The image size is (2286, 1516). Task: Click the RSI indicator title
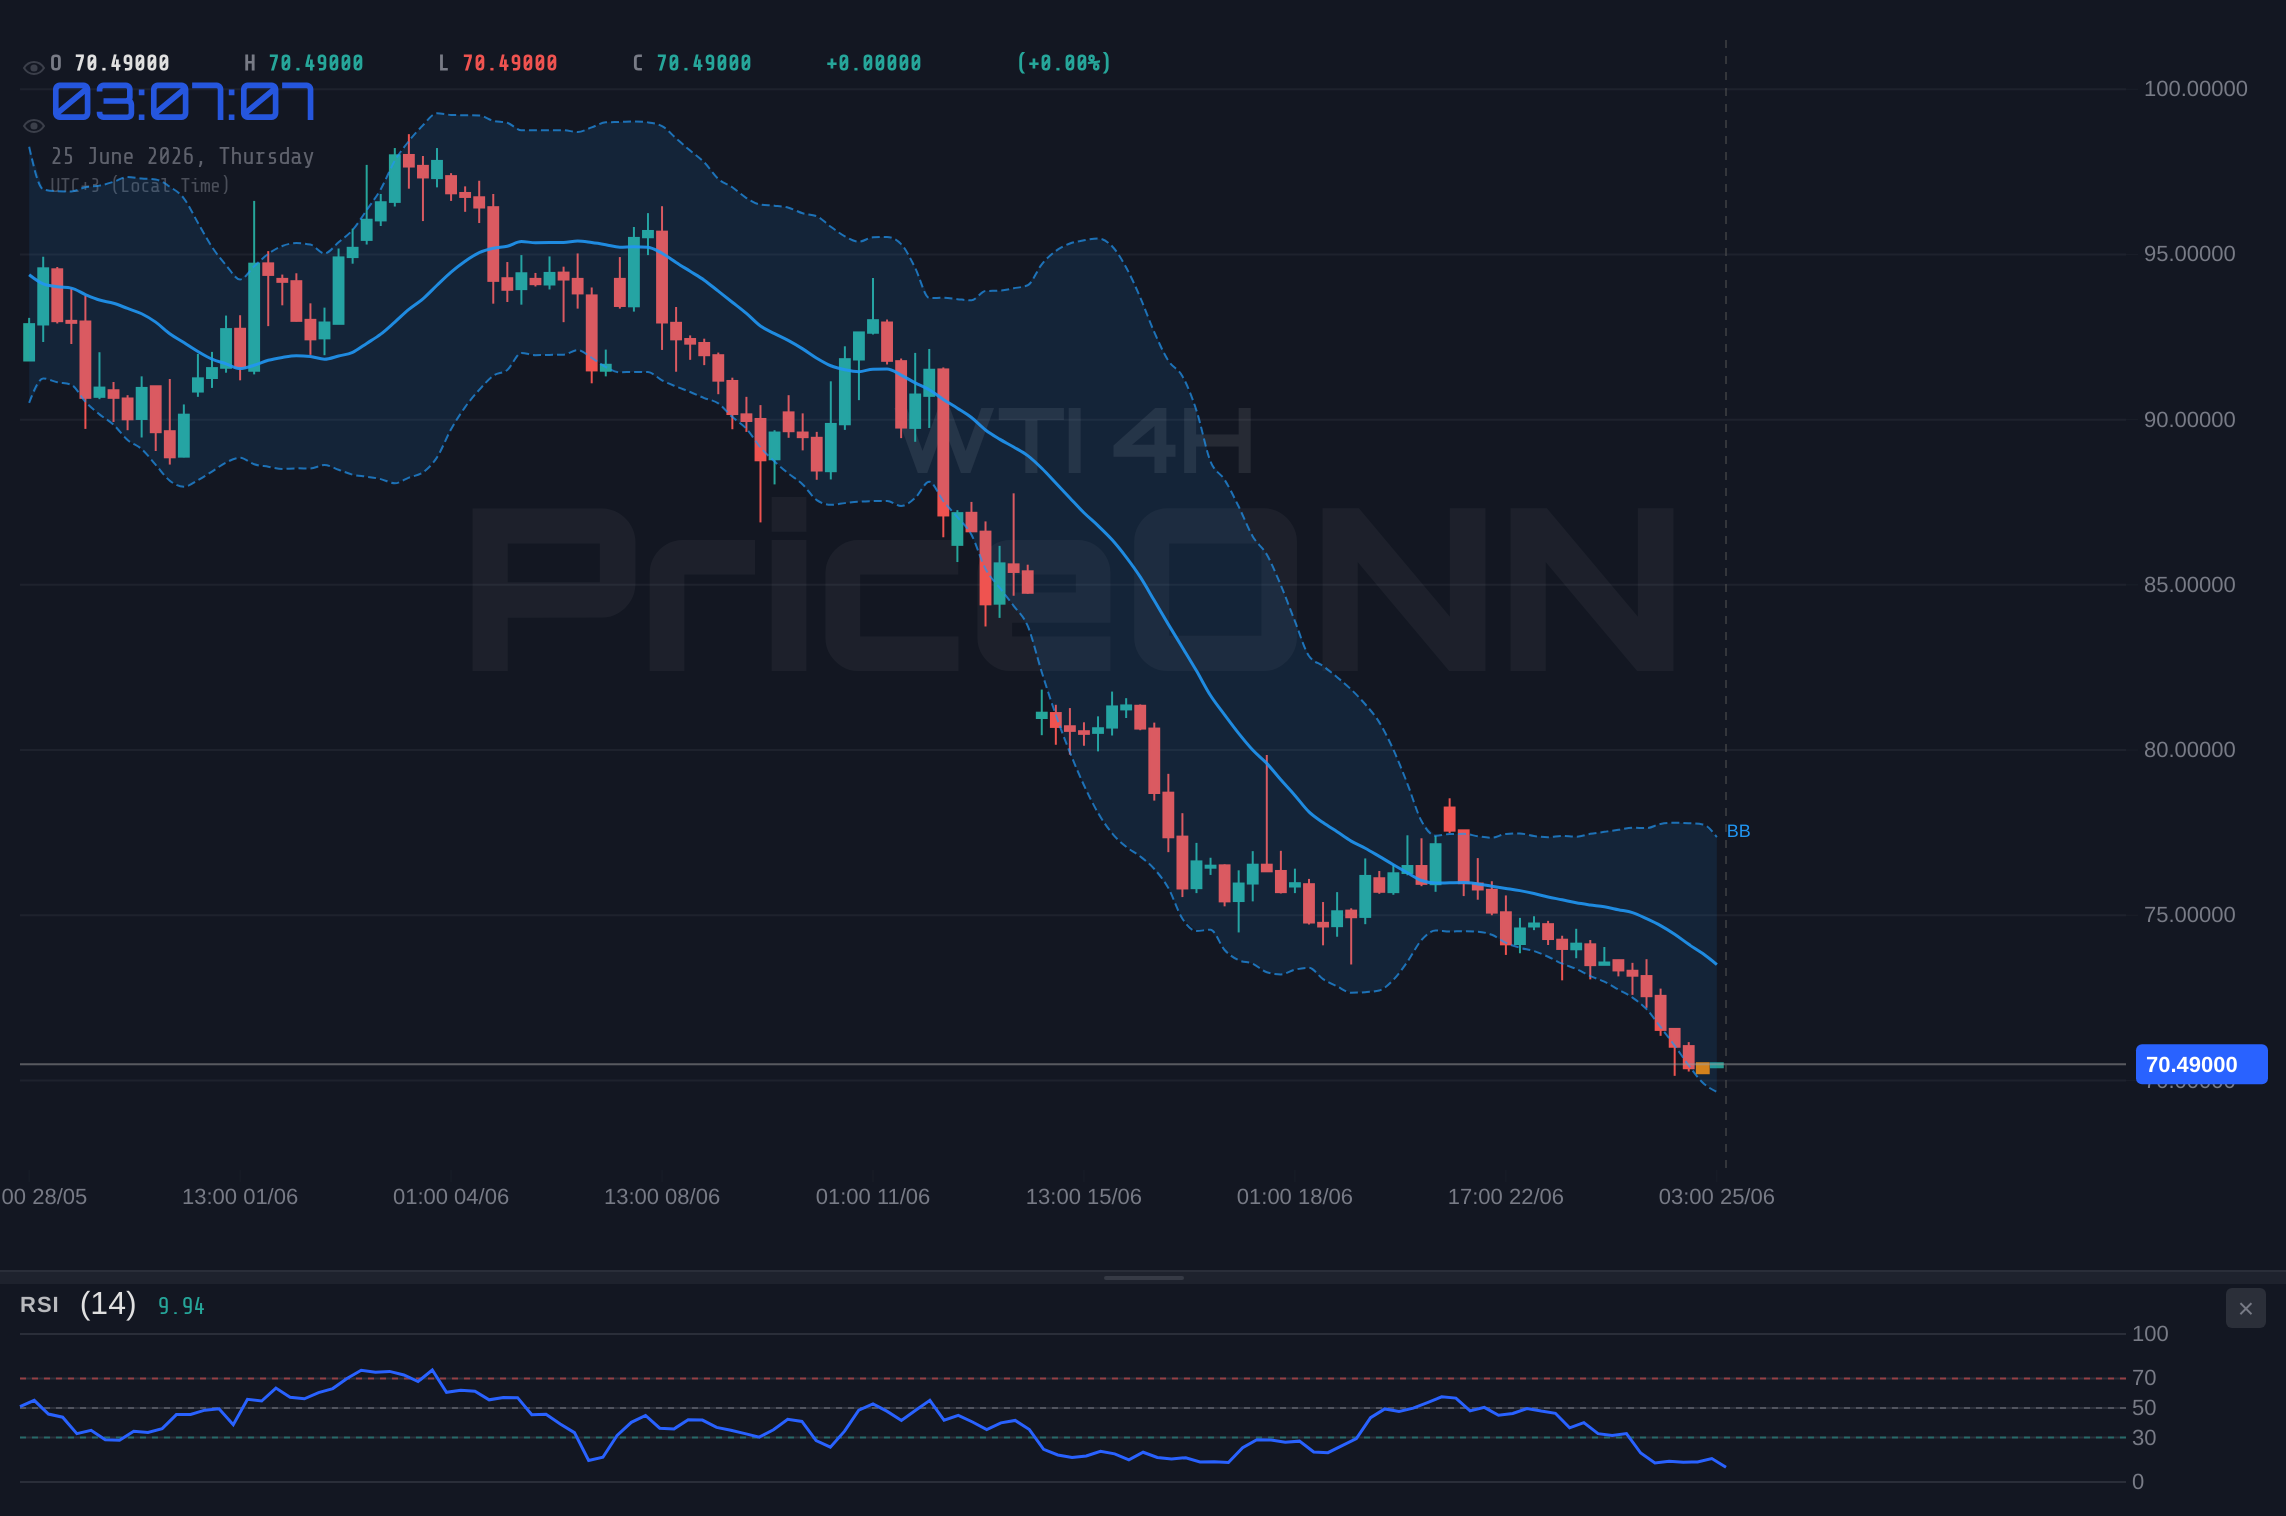click(x=39, y=1305)
